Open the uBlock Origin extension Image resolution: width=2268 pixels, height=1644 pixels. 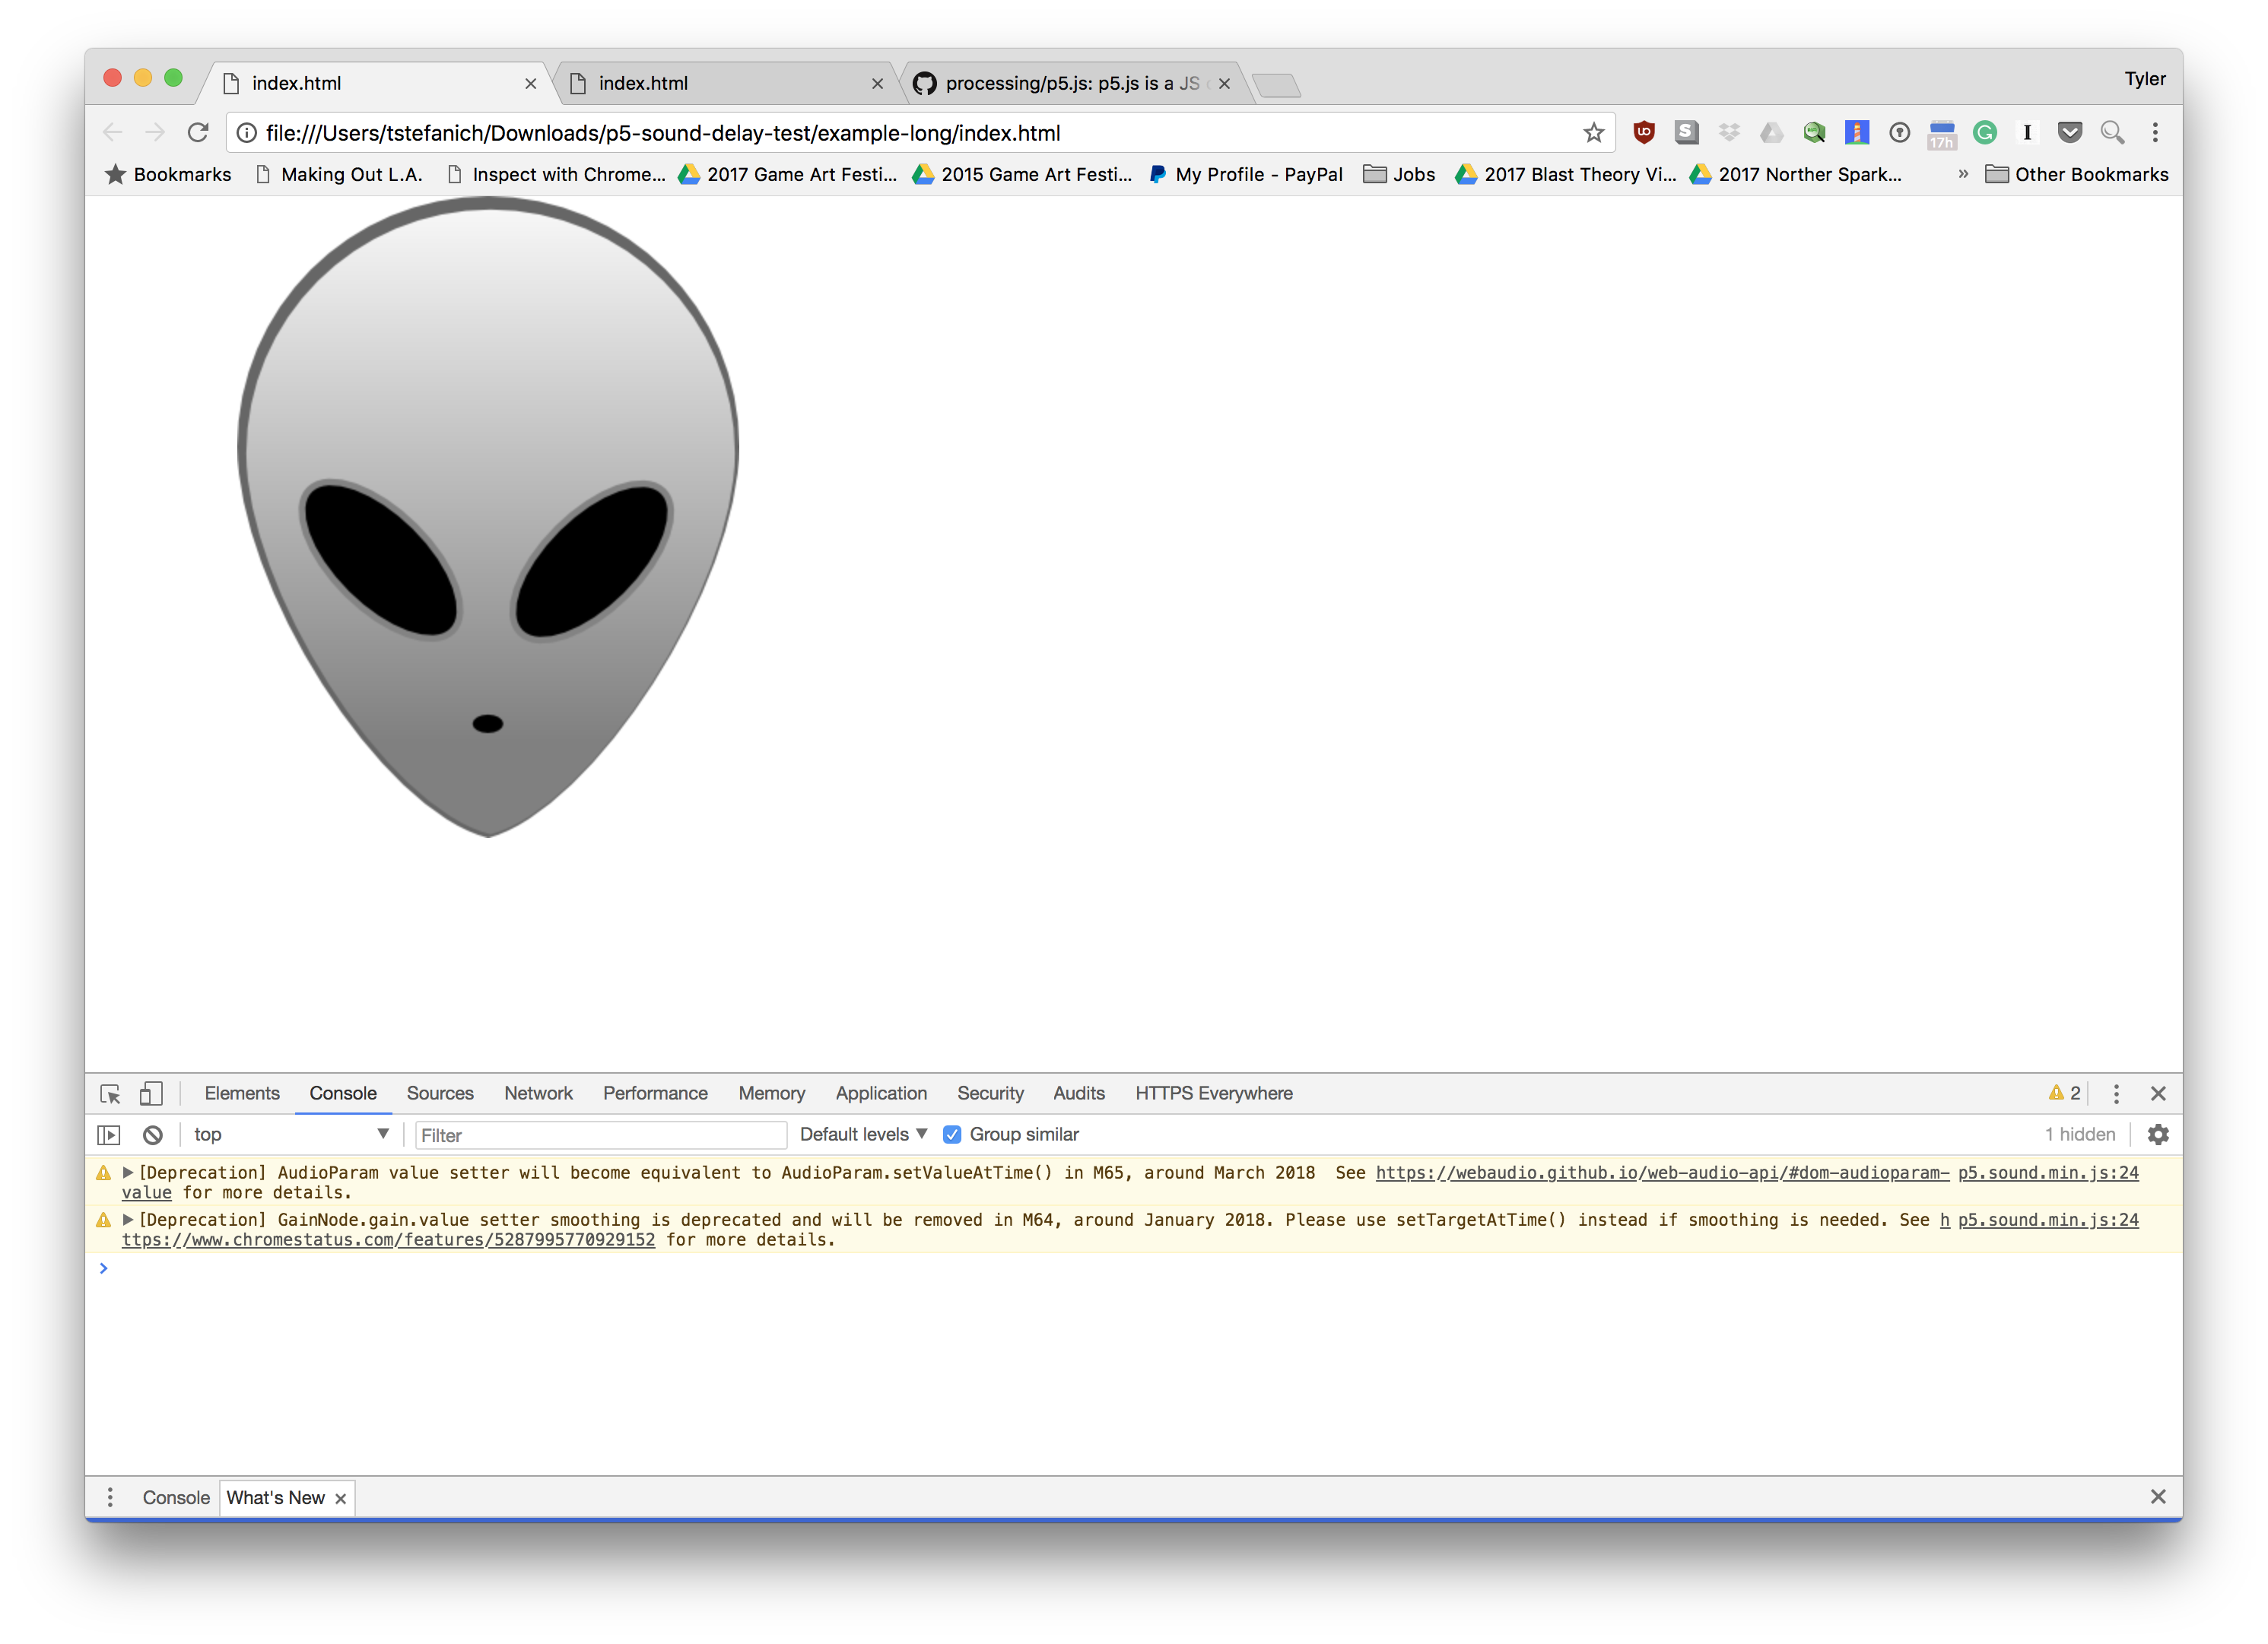1645,132
